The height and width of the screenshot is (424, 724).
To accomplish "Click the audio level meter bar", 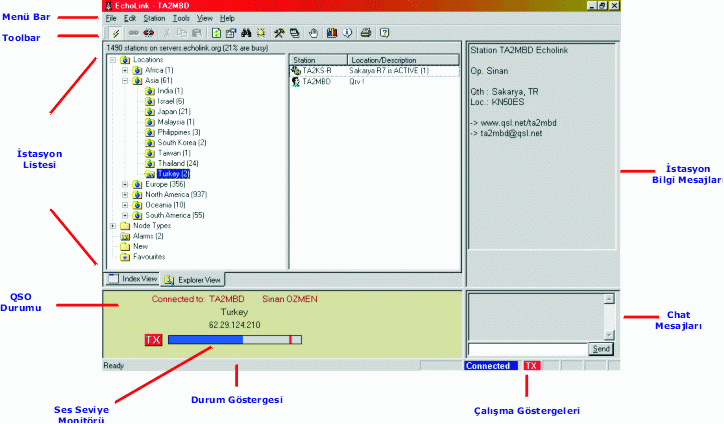I will point(235,340).
